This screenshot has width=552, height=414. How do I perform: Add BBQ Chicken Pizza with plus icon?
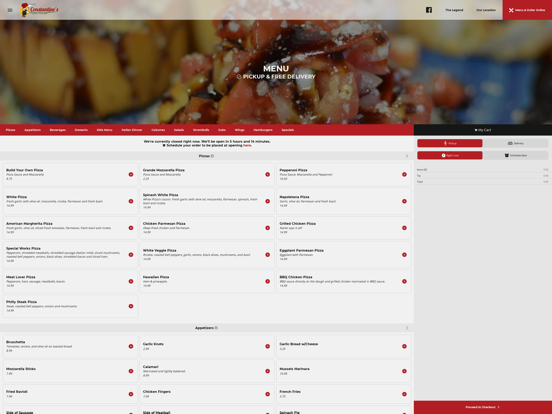click(x=404, y=281)
